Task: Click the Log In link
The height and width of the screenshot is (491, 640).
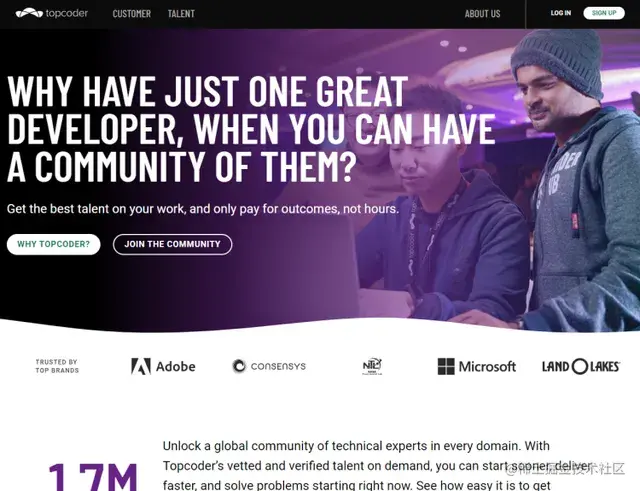Action: tap(561, 13)
